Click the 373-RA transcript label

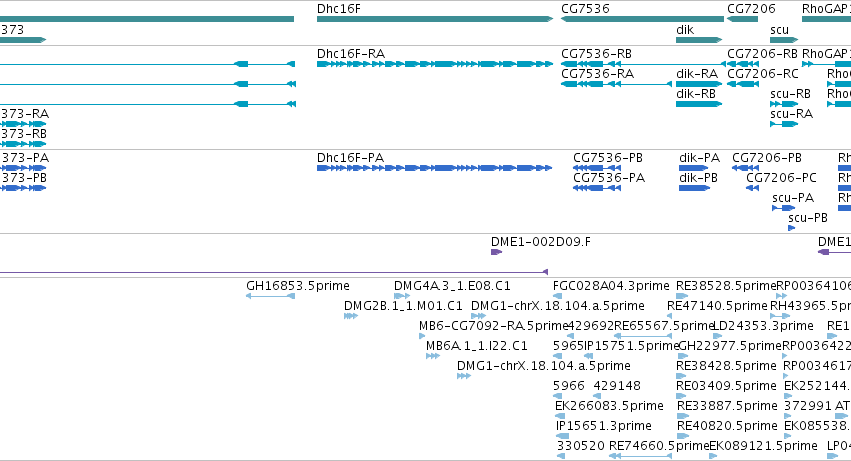pyautogui.click(x=24, y=114)
